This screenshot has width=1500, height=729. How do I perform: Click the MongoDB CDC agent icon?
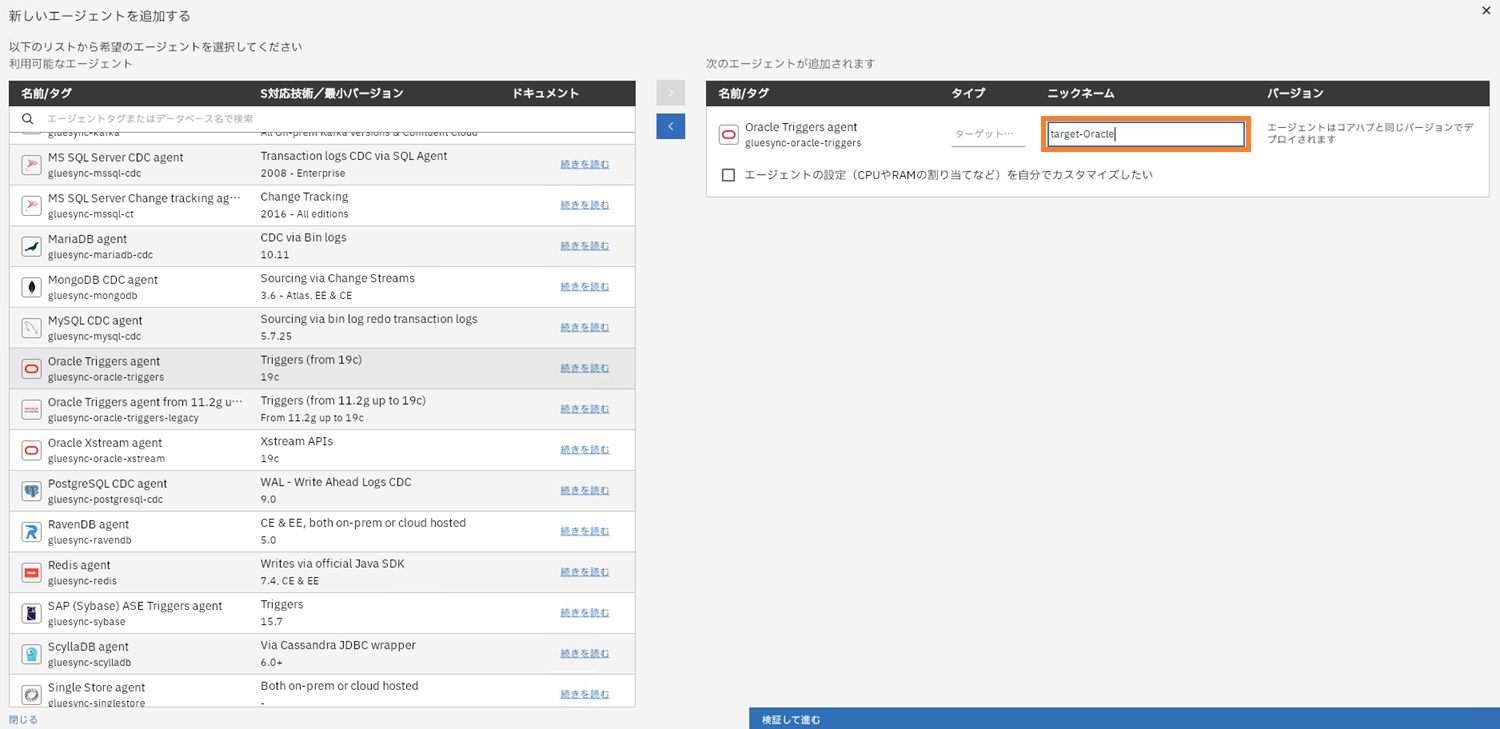point(31,287)
